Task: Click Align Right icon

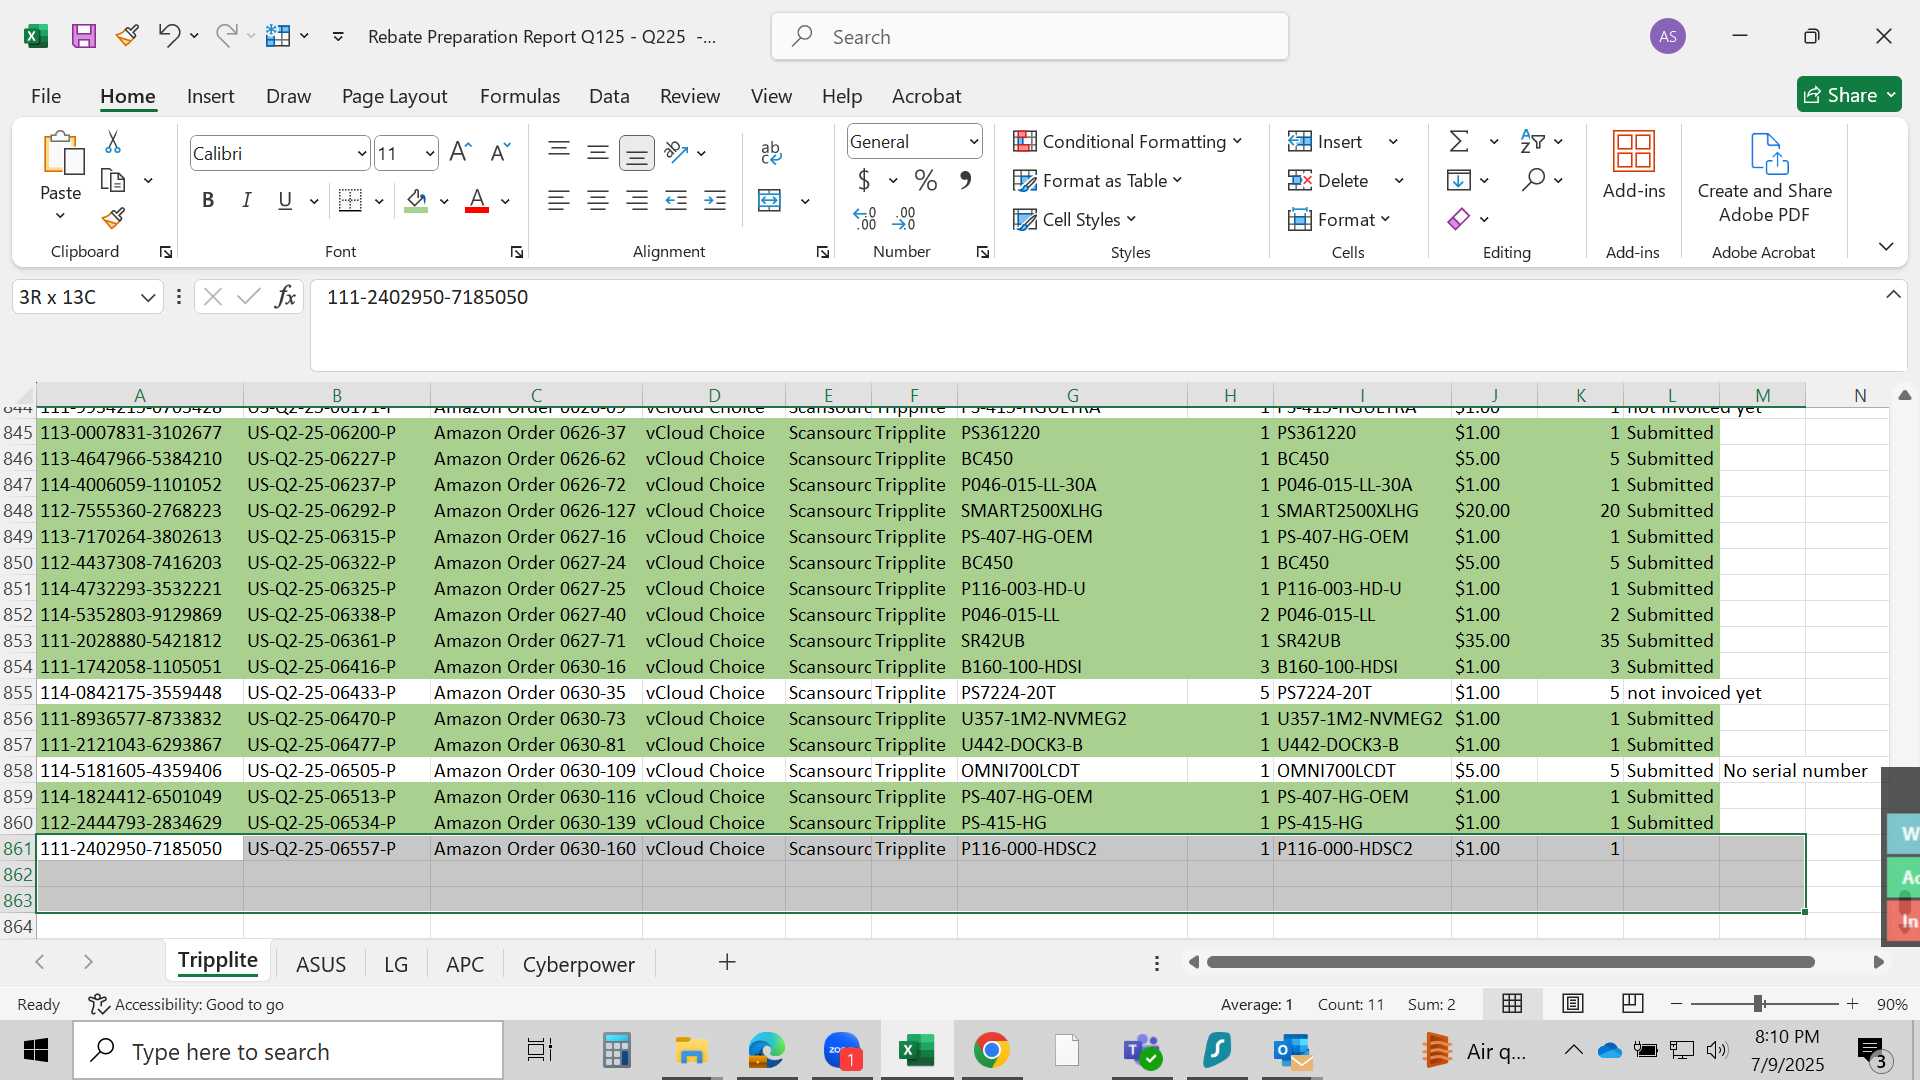Action: click(x=636, y=201)
